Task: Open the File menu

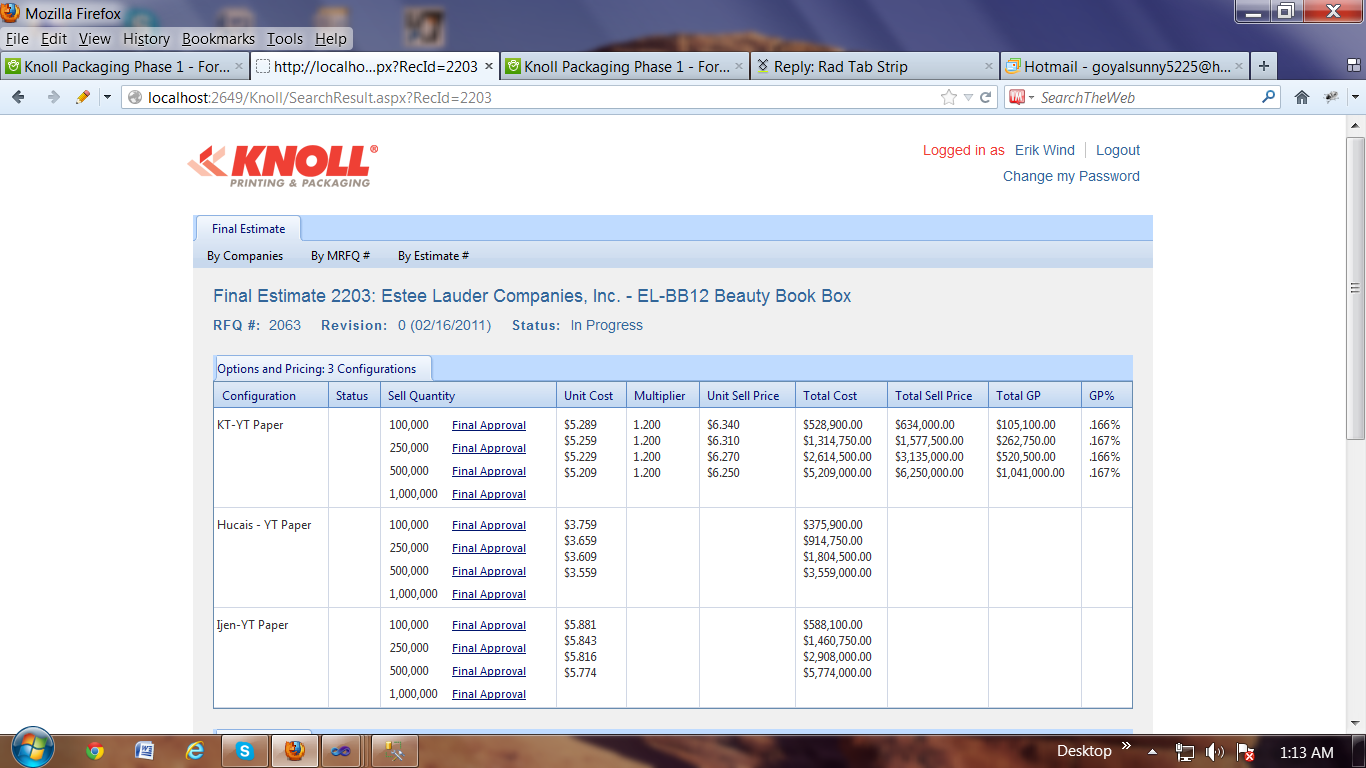Action: pos(17,39)
